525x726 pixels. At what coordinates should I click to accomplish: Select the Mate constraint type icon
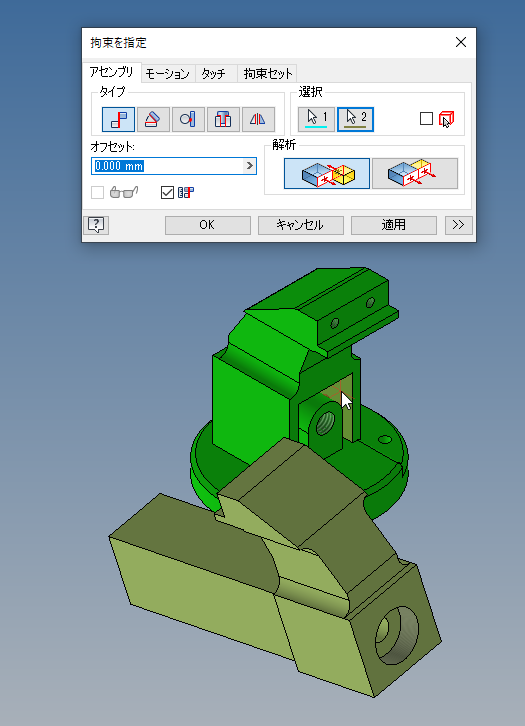[119, 119]
